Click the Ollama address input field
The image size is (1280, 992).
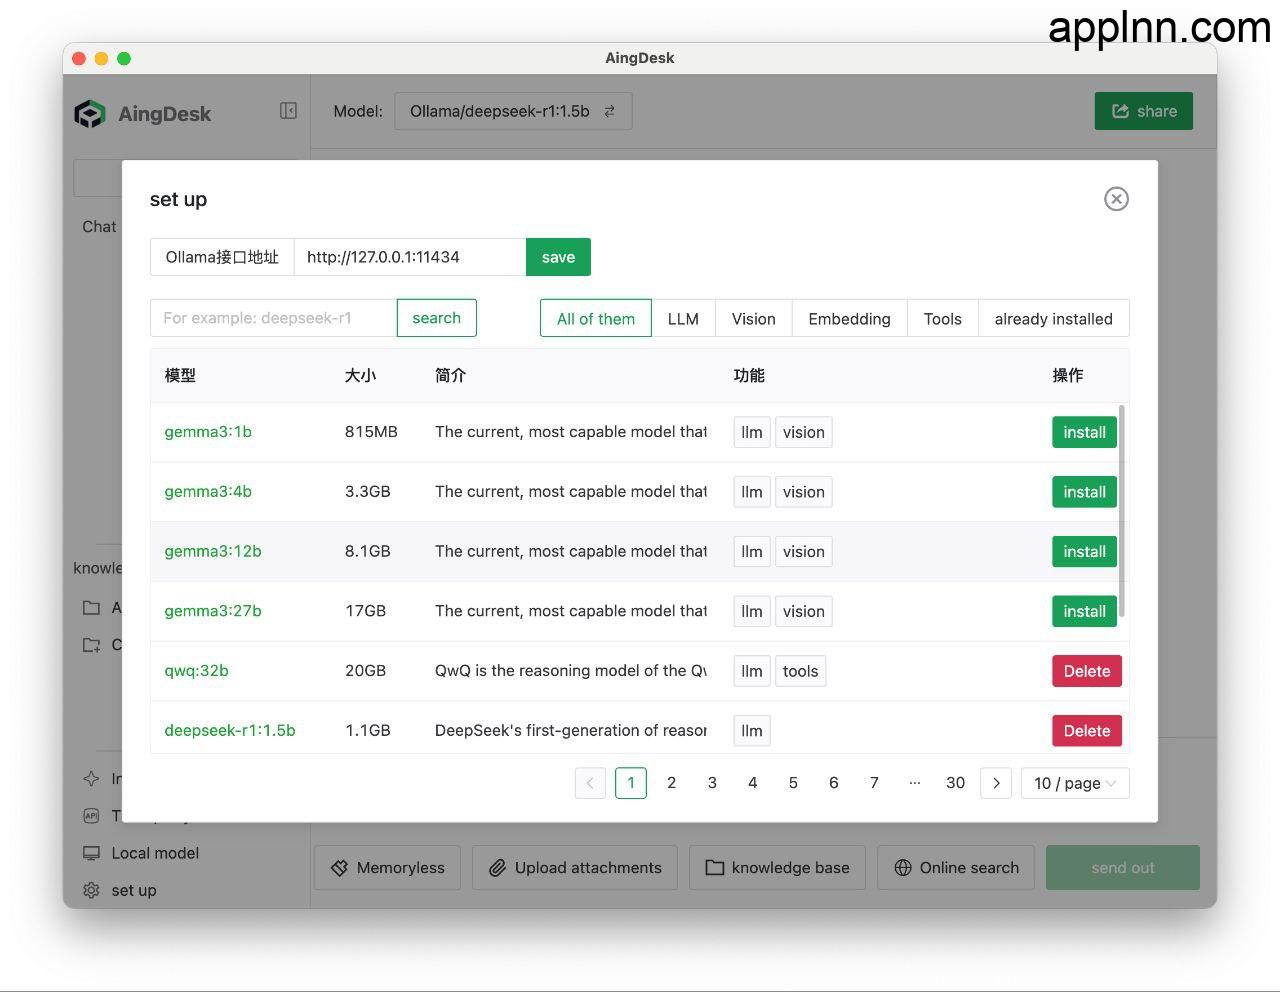(x=410, y=257)
